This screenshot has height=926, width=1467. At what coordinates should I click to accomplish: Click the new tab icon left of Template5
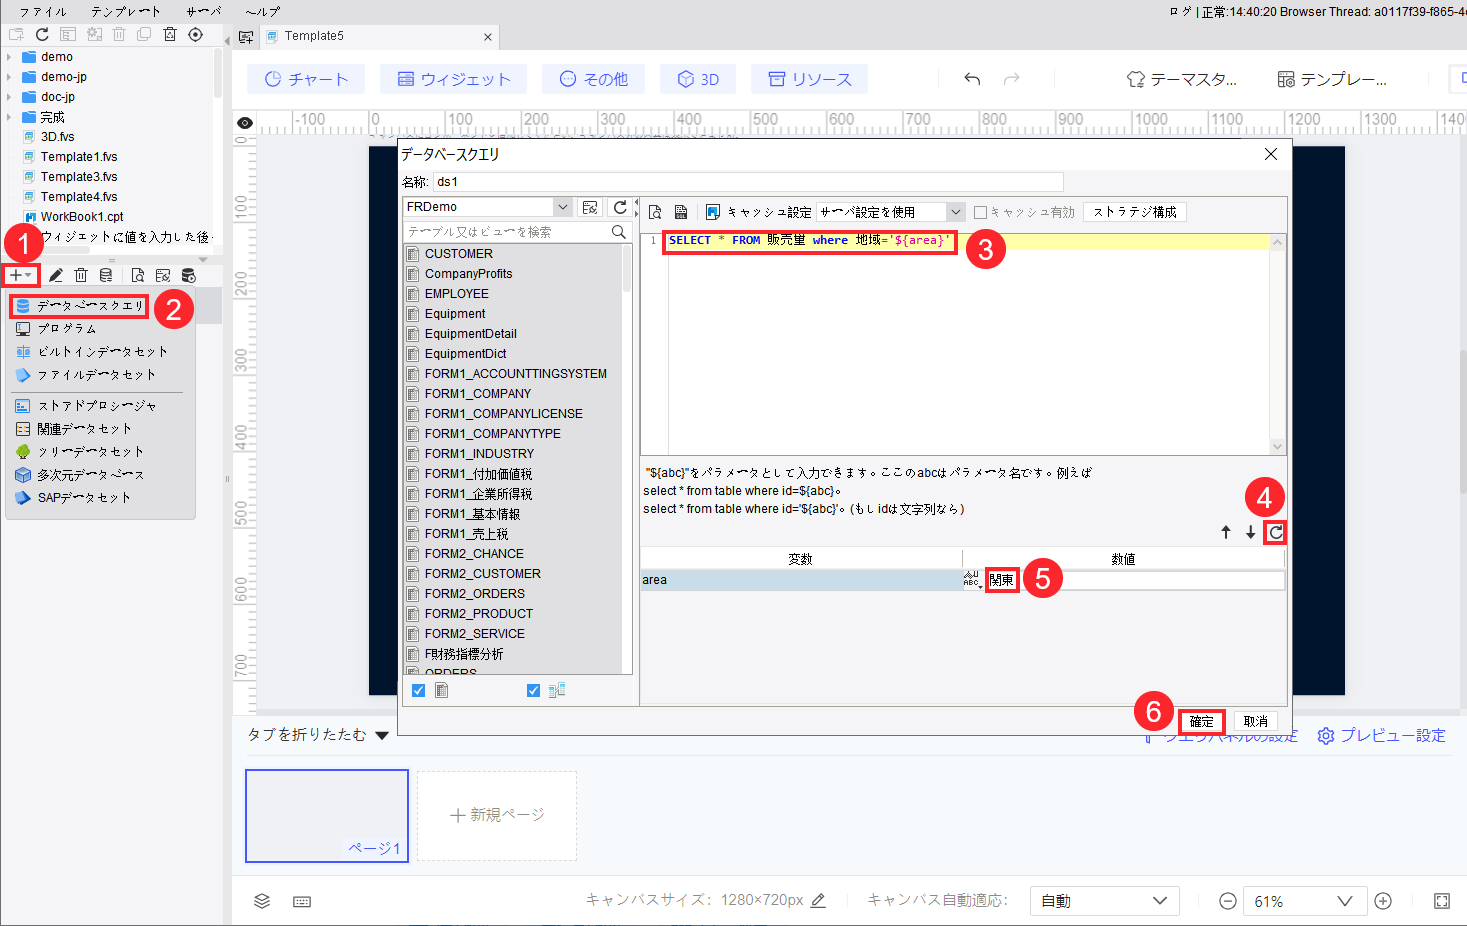(x=246, y=37)
